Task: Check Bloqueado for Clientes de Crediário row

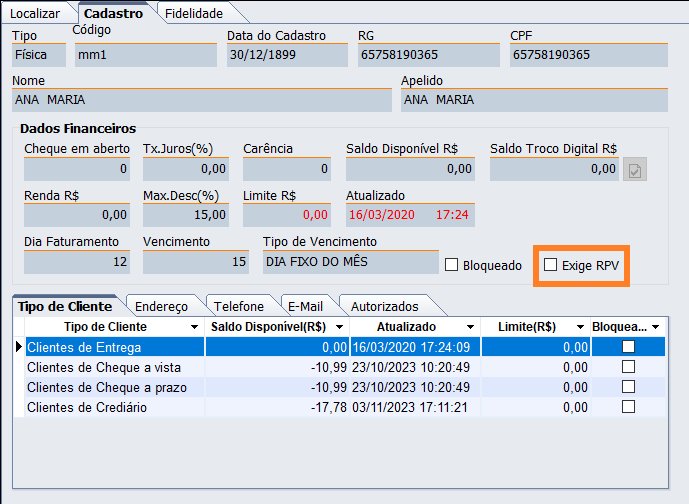Action: click(628, 407)
